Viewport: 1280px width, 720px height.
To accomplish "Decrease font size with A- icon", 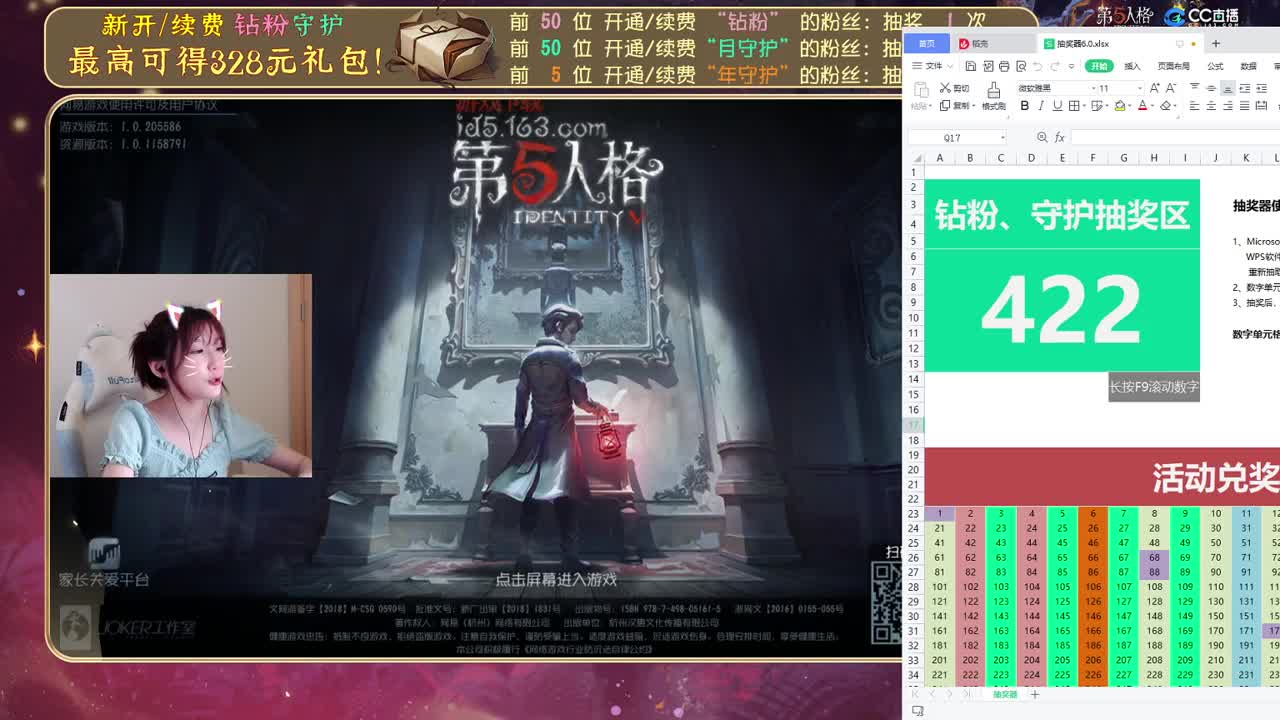I will 1171,88.
